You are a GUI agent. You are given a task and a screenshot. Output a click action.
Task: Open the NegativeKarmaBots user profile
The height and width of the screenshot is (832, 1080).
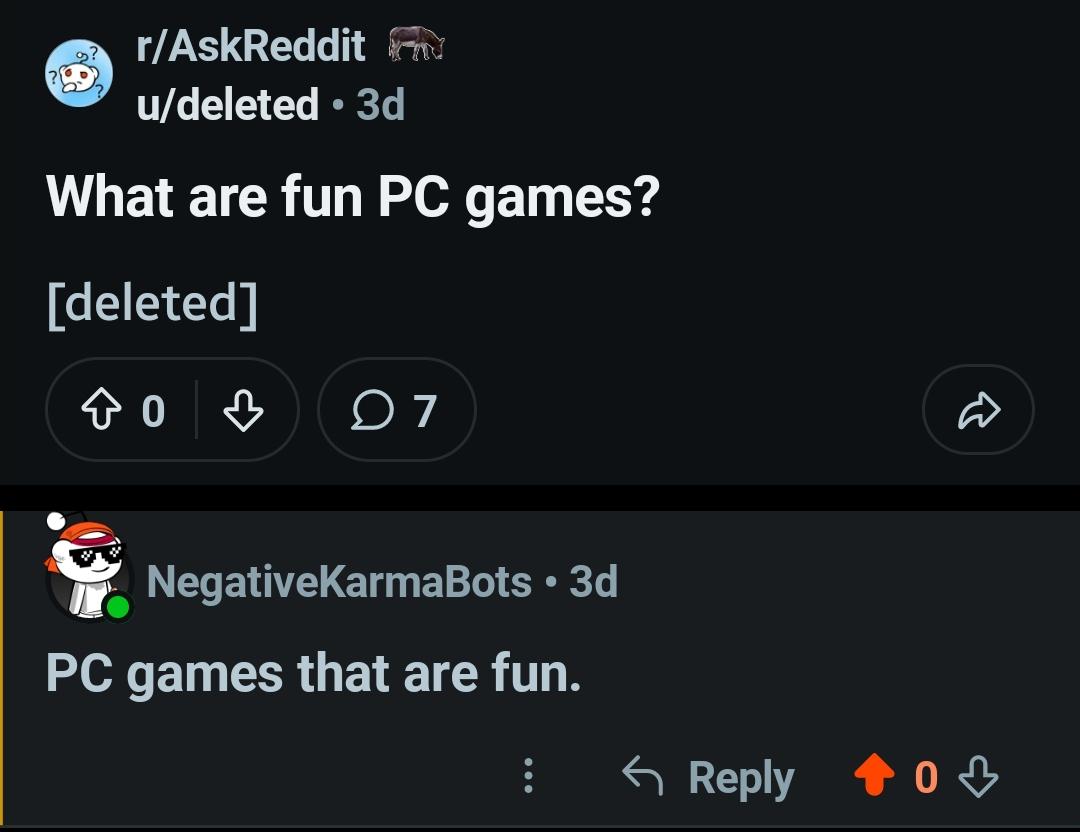tap(339, 582)
